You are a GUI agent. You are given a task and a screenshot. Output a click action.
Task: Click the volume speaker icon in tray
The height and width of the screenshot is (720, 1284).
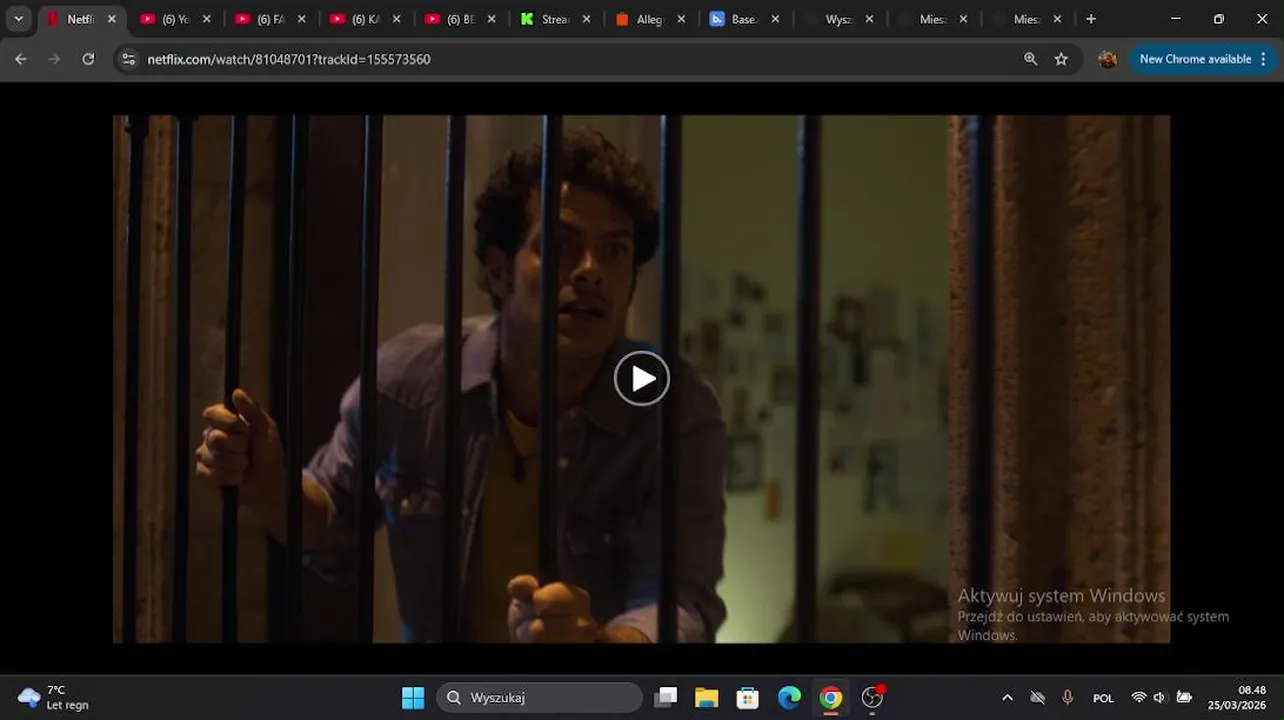(1160, 698)
